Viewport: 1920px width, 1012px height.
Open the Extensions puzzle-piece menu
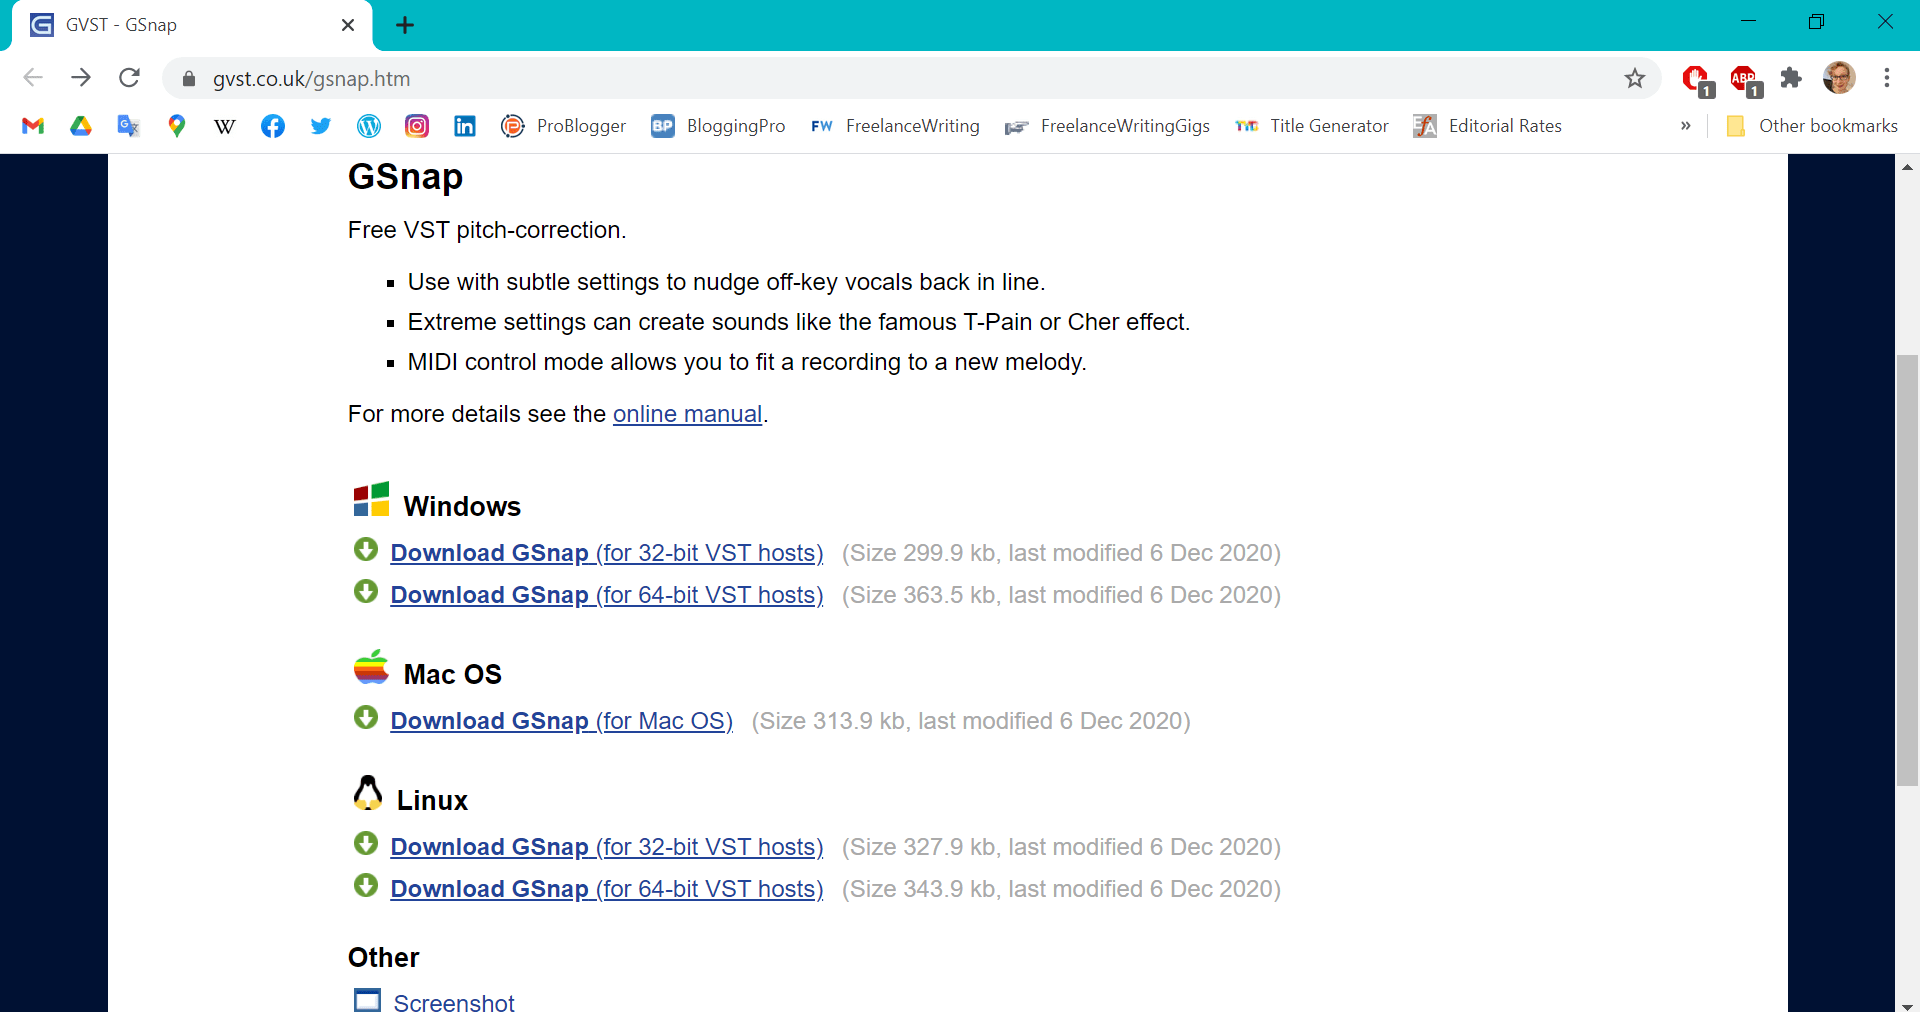point(1791,78)
